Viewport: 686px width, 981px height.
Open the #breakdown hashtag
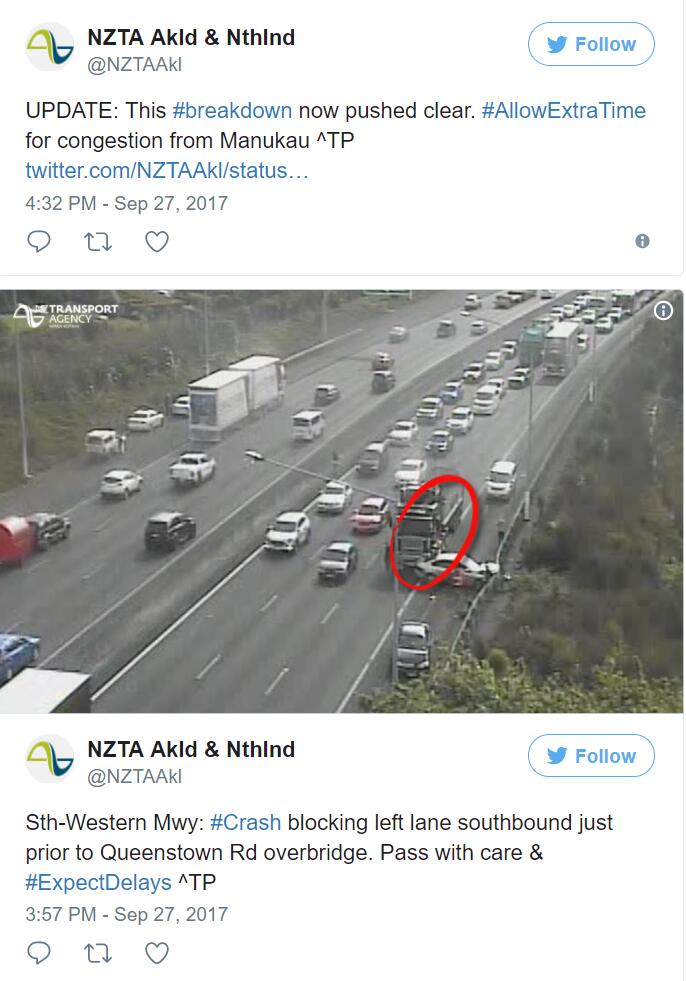(x=232, y=110)
